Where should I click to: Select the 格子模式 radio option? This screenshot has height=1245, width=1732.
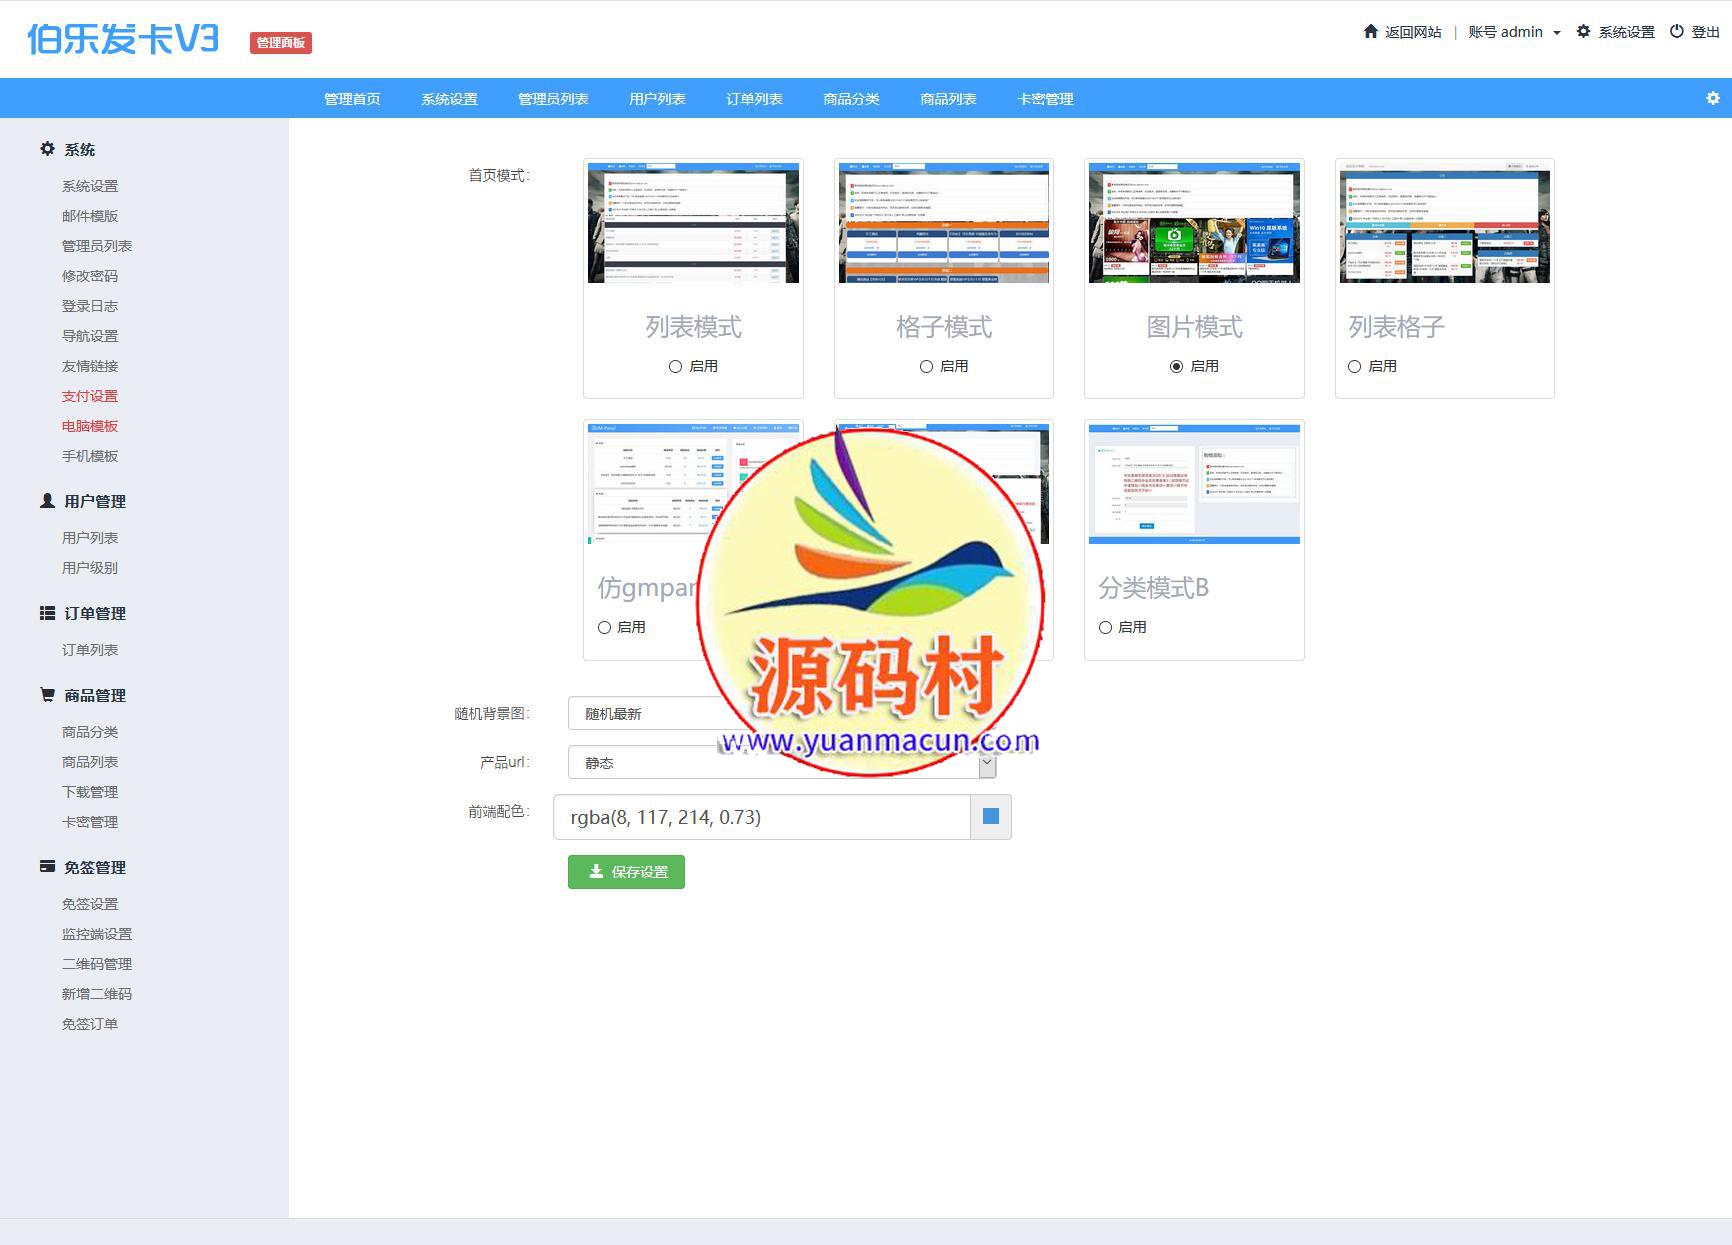[x=926, y=367]
